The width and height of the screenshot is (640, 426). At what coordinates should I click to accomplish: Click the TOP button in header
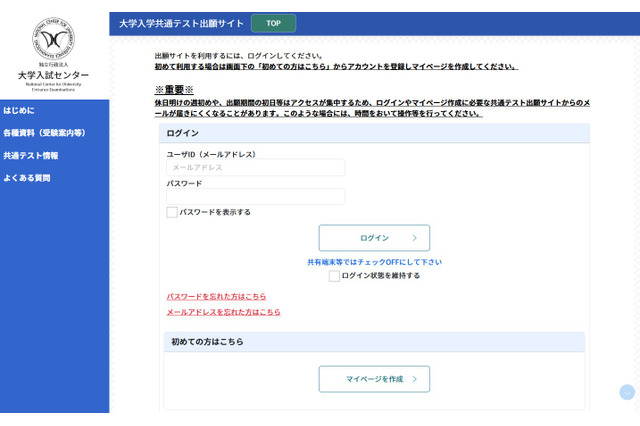coord(273,23)
